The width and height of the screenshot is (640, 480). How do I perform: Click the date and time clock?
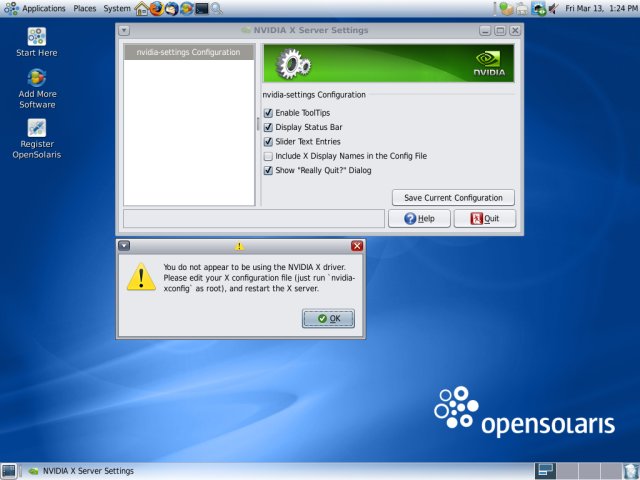601,8
